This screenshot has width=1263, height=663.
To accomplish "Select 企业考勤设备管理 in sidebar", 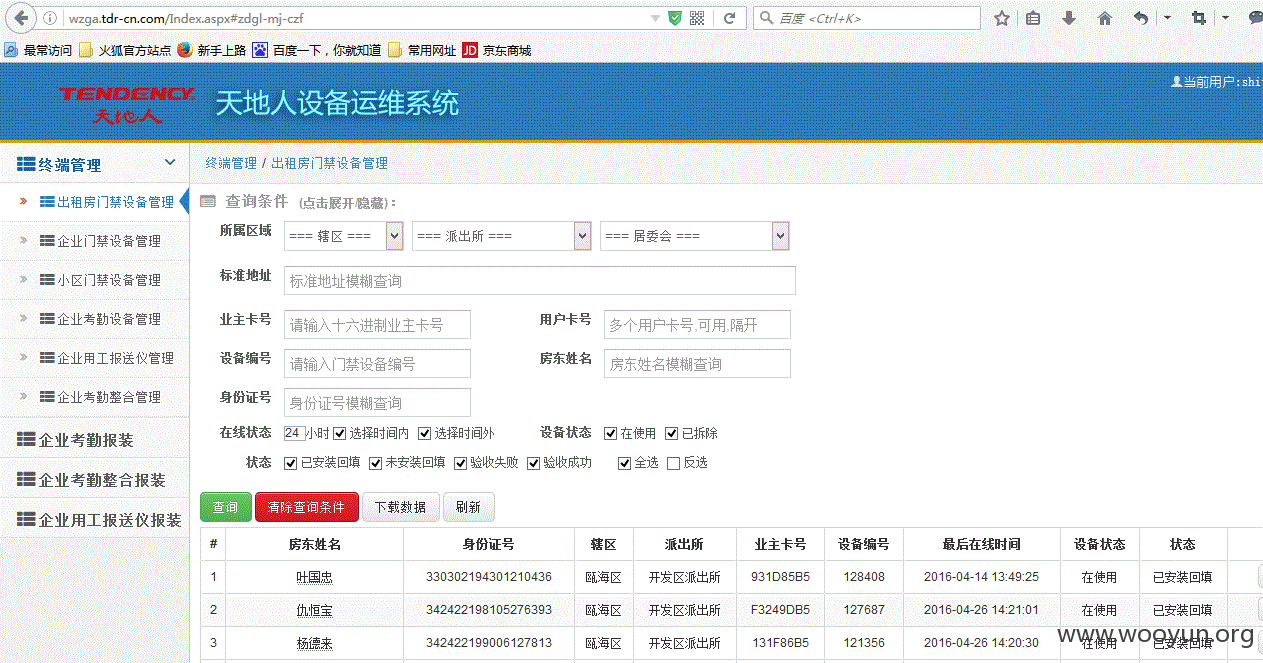I will (94, 319).
